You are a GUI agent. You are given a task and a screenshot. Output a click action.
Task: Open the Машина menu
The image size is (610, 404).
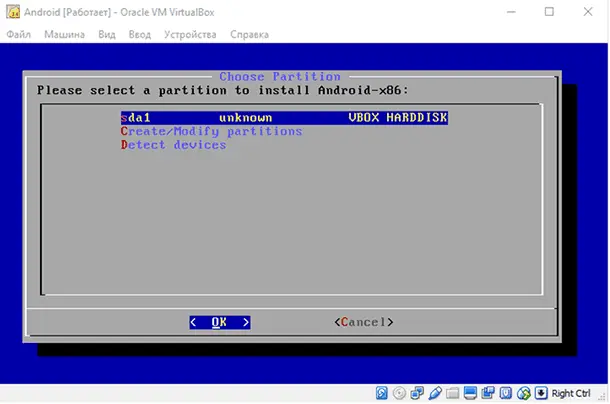pyautogui.click(x=64, y=34)
